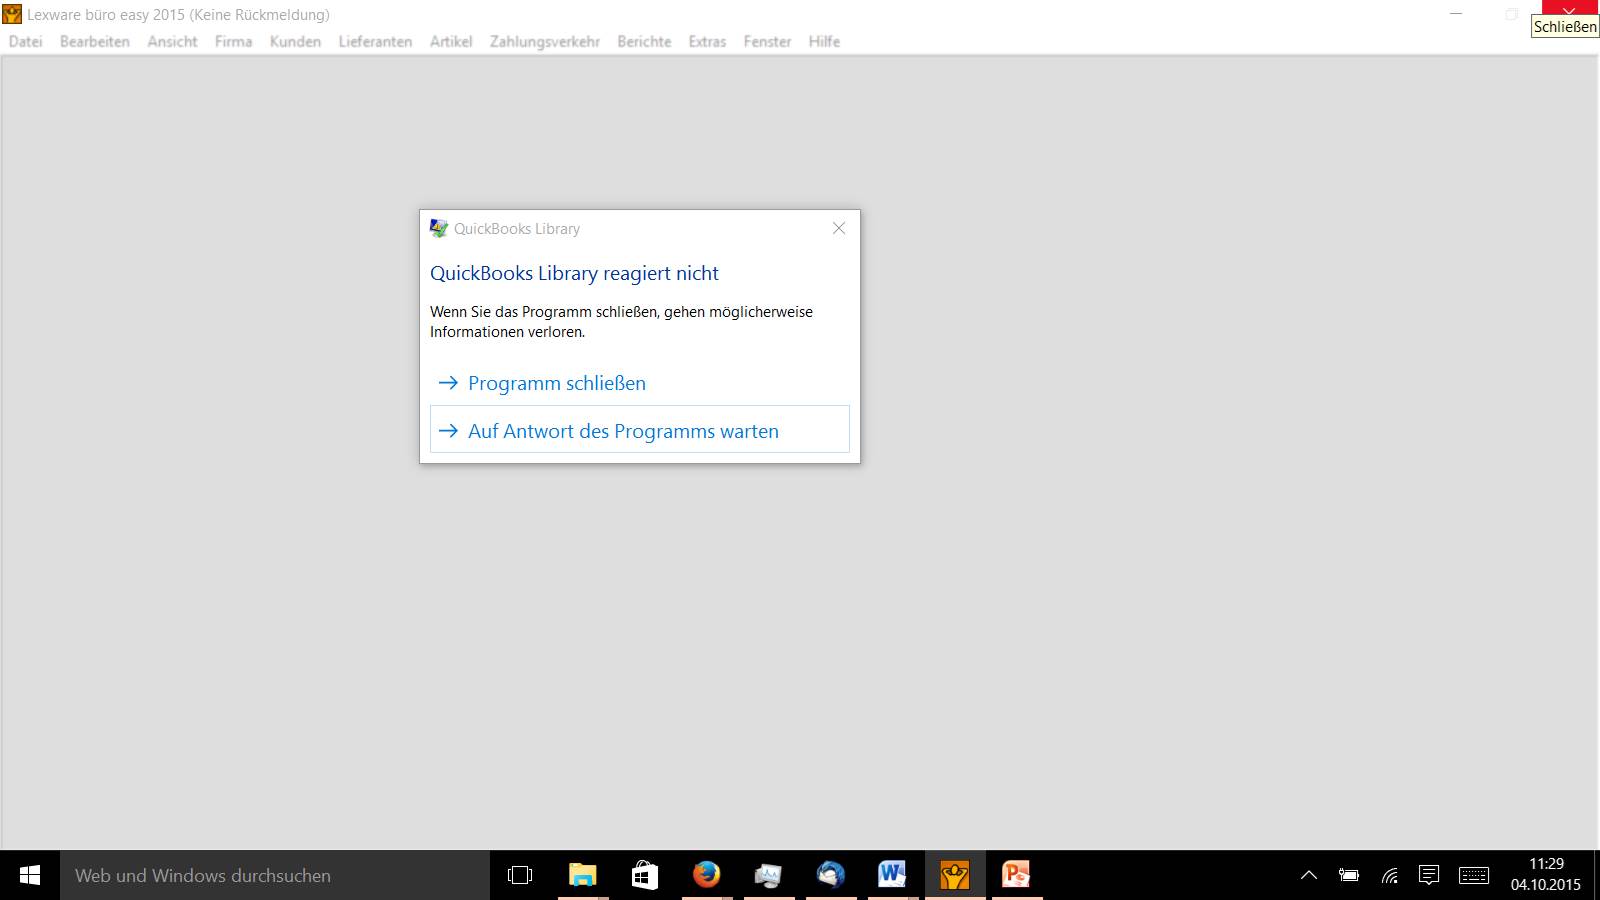This screenshot has width=1600, height=900.
Task: Click the clock showing 11:29
Action: (1546, 874)
